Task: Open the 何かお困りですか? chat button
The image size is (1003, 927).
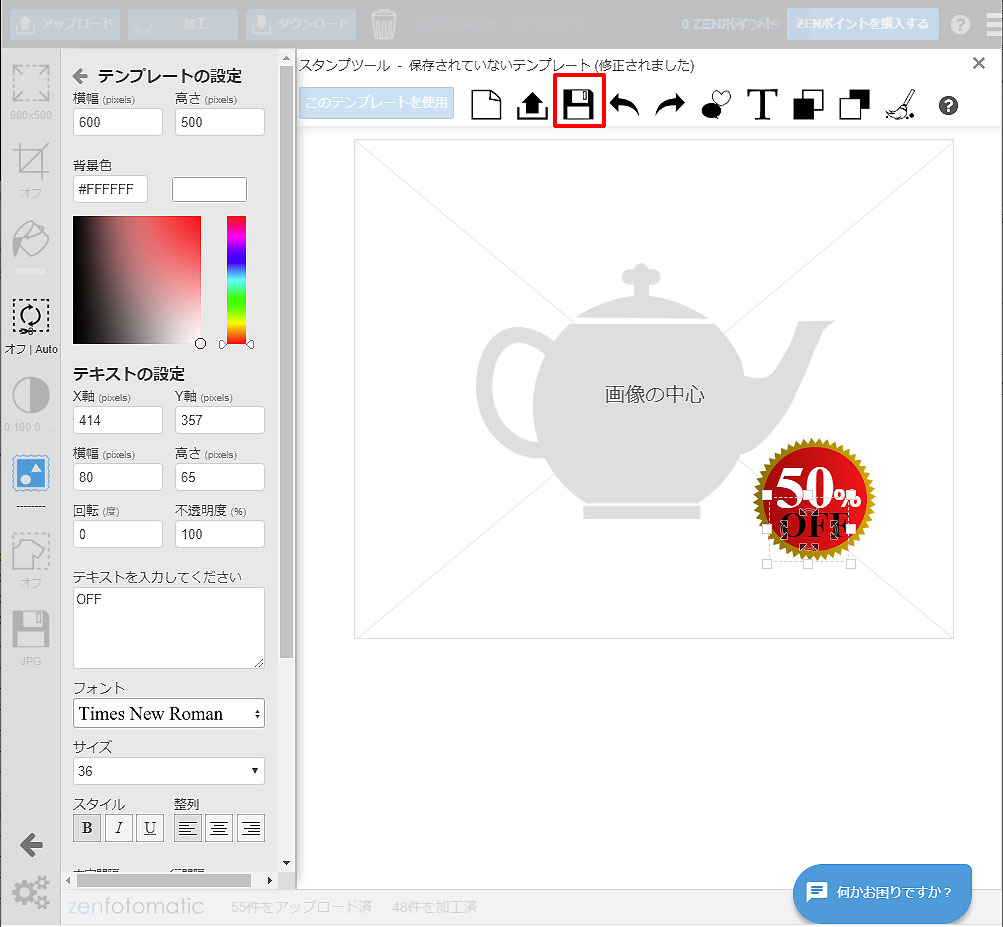Action: pyautogui.click(x=882, y=892)
